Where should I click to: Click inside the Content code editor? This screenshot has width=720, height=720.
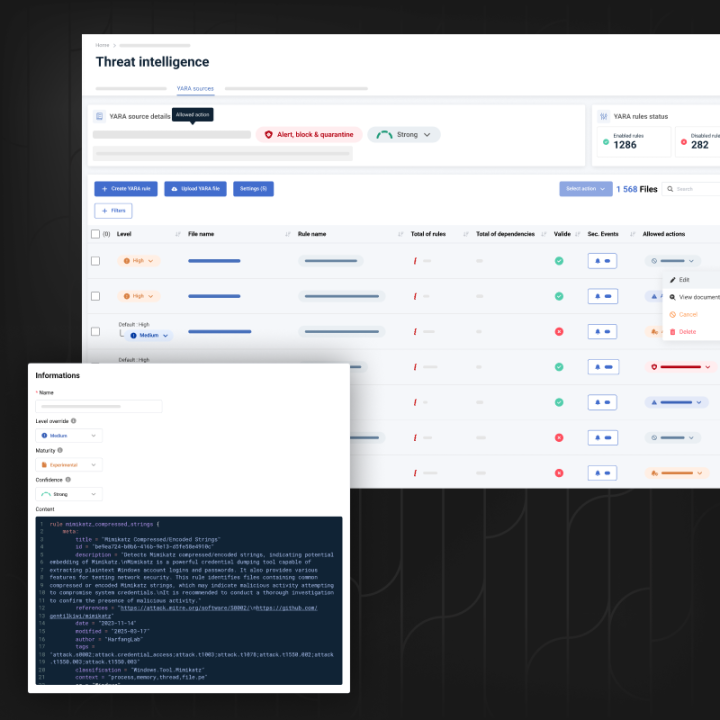pos(189,601)
